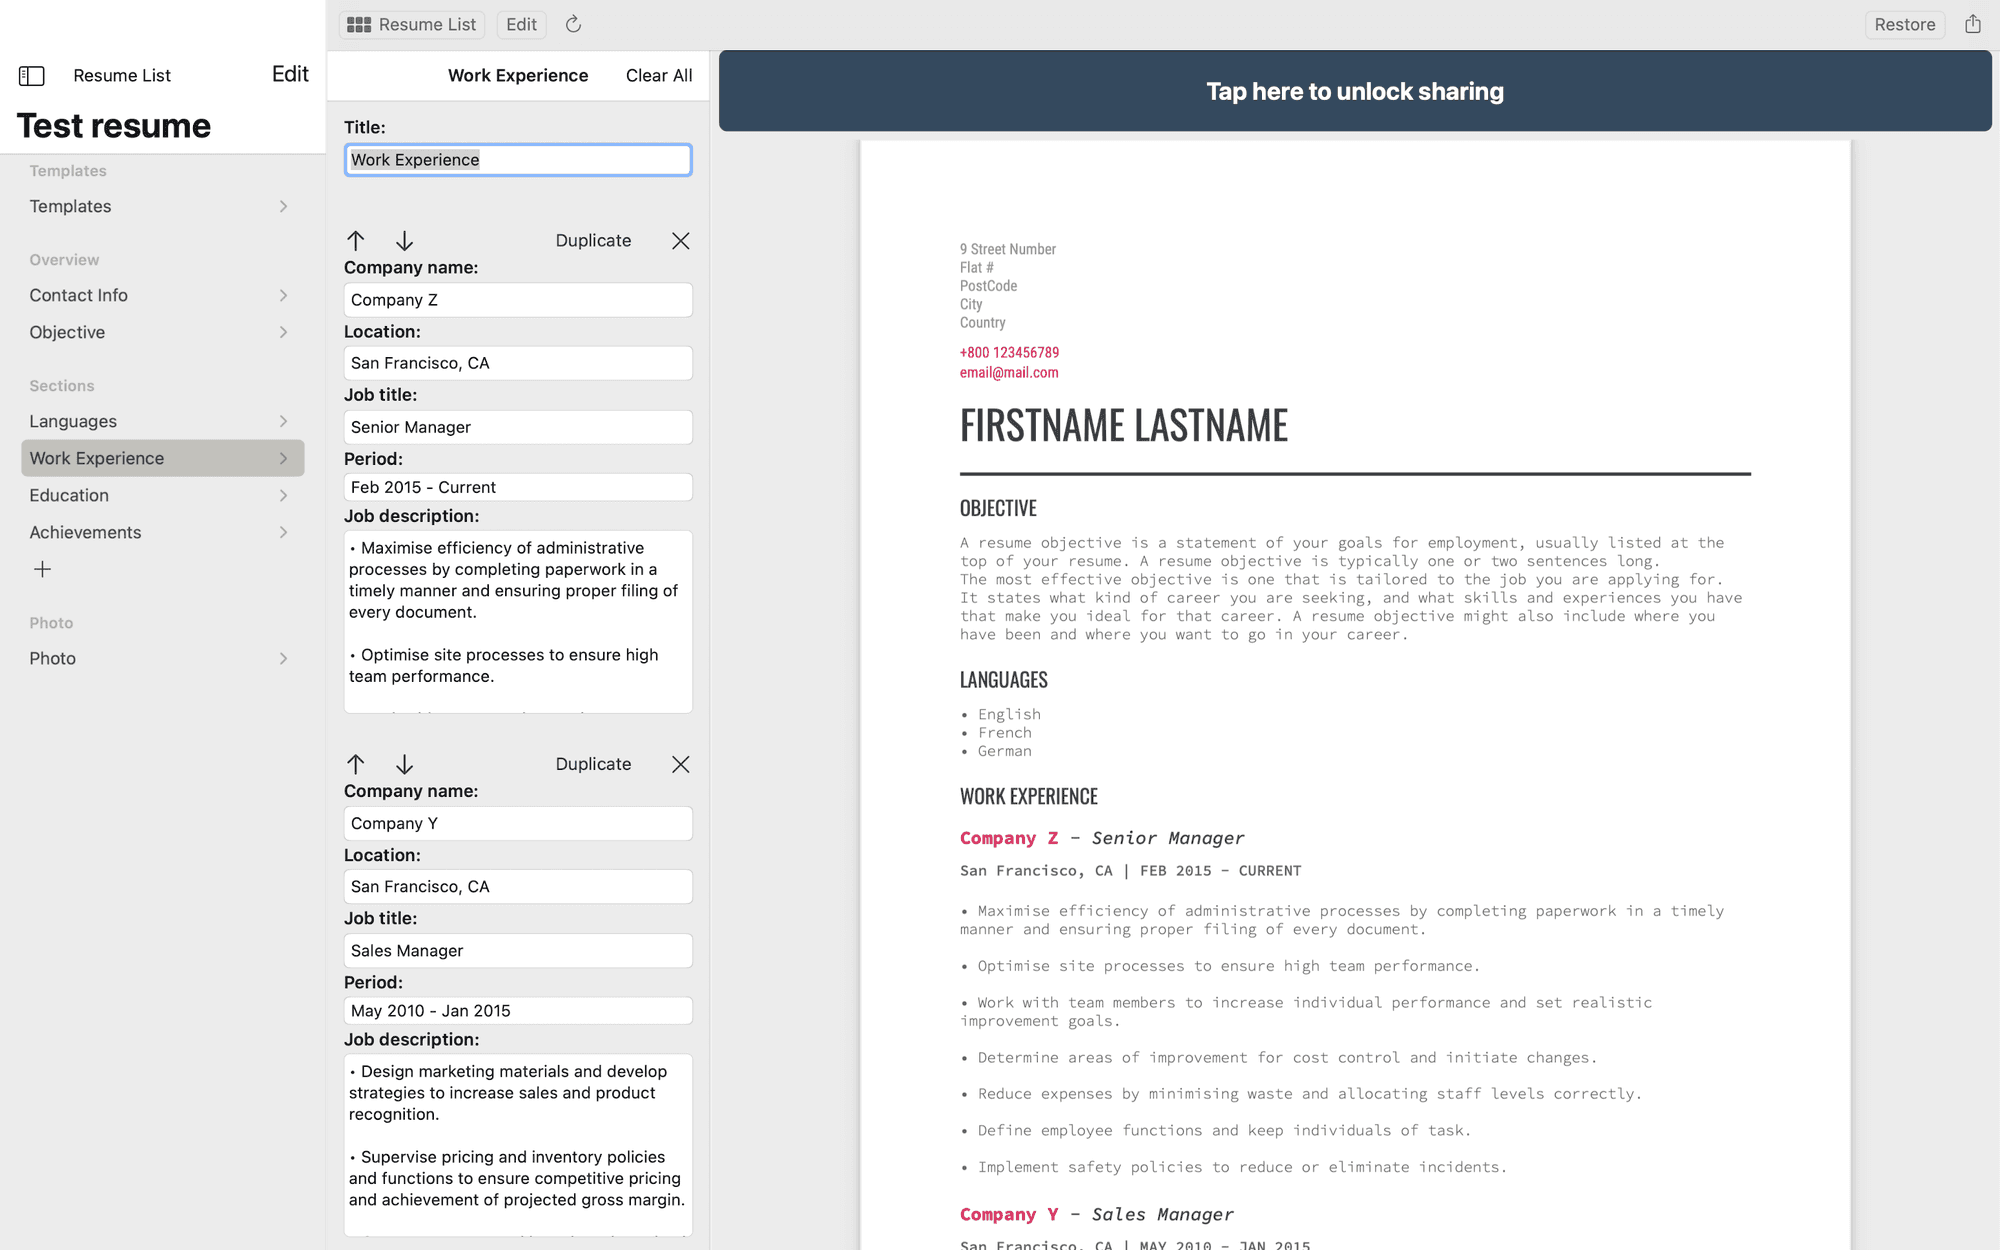
Task: Click the move-down arrow for Company Z entry
Action: 405,240
